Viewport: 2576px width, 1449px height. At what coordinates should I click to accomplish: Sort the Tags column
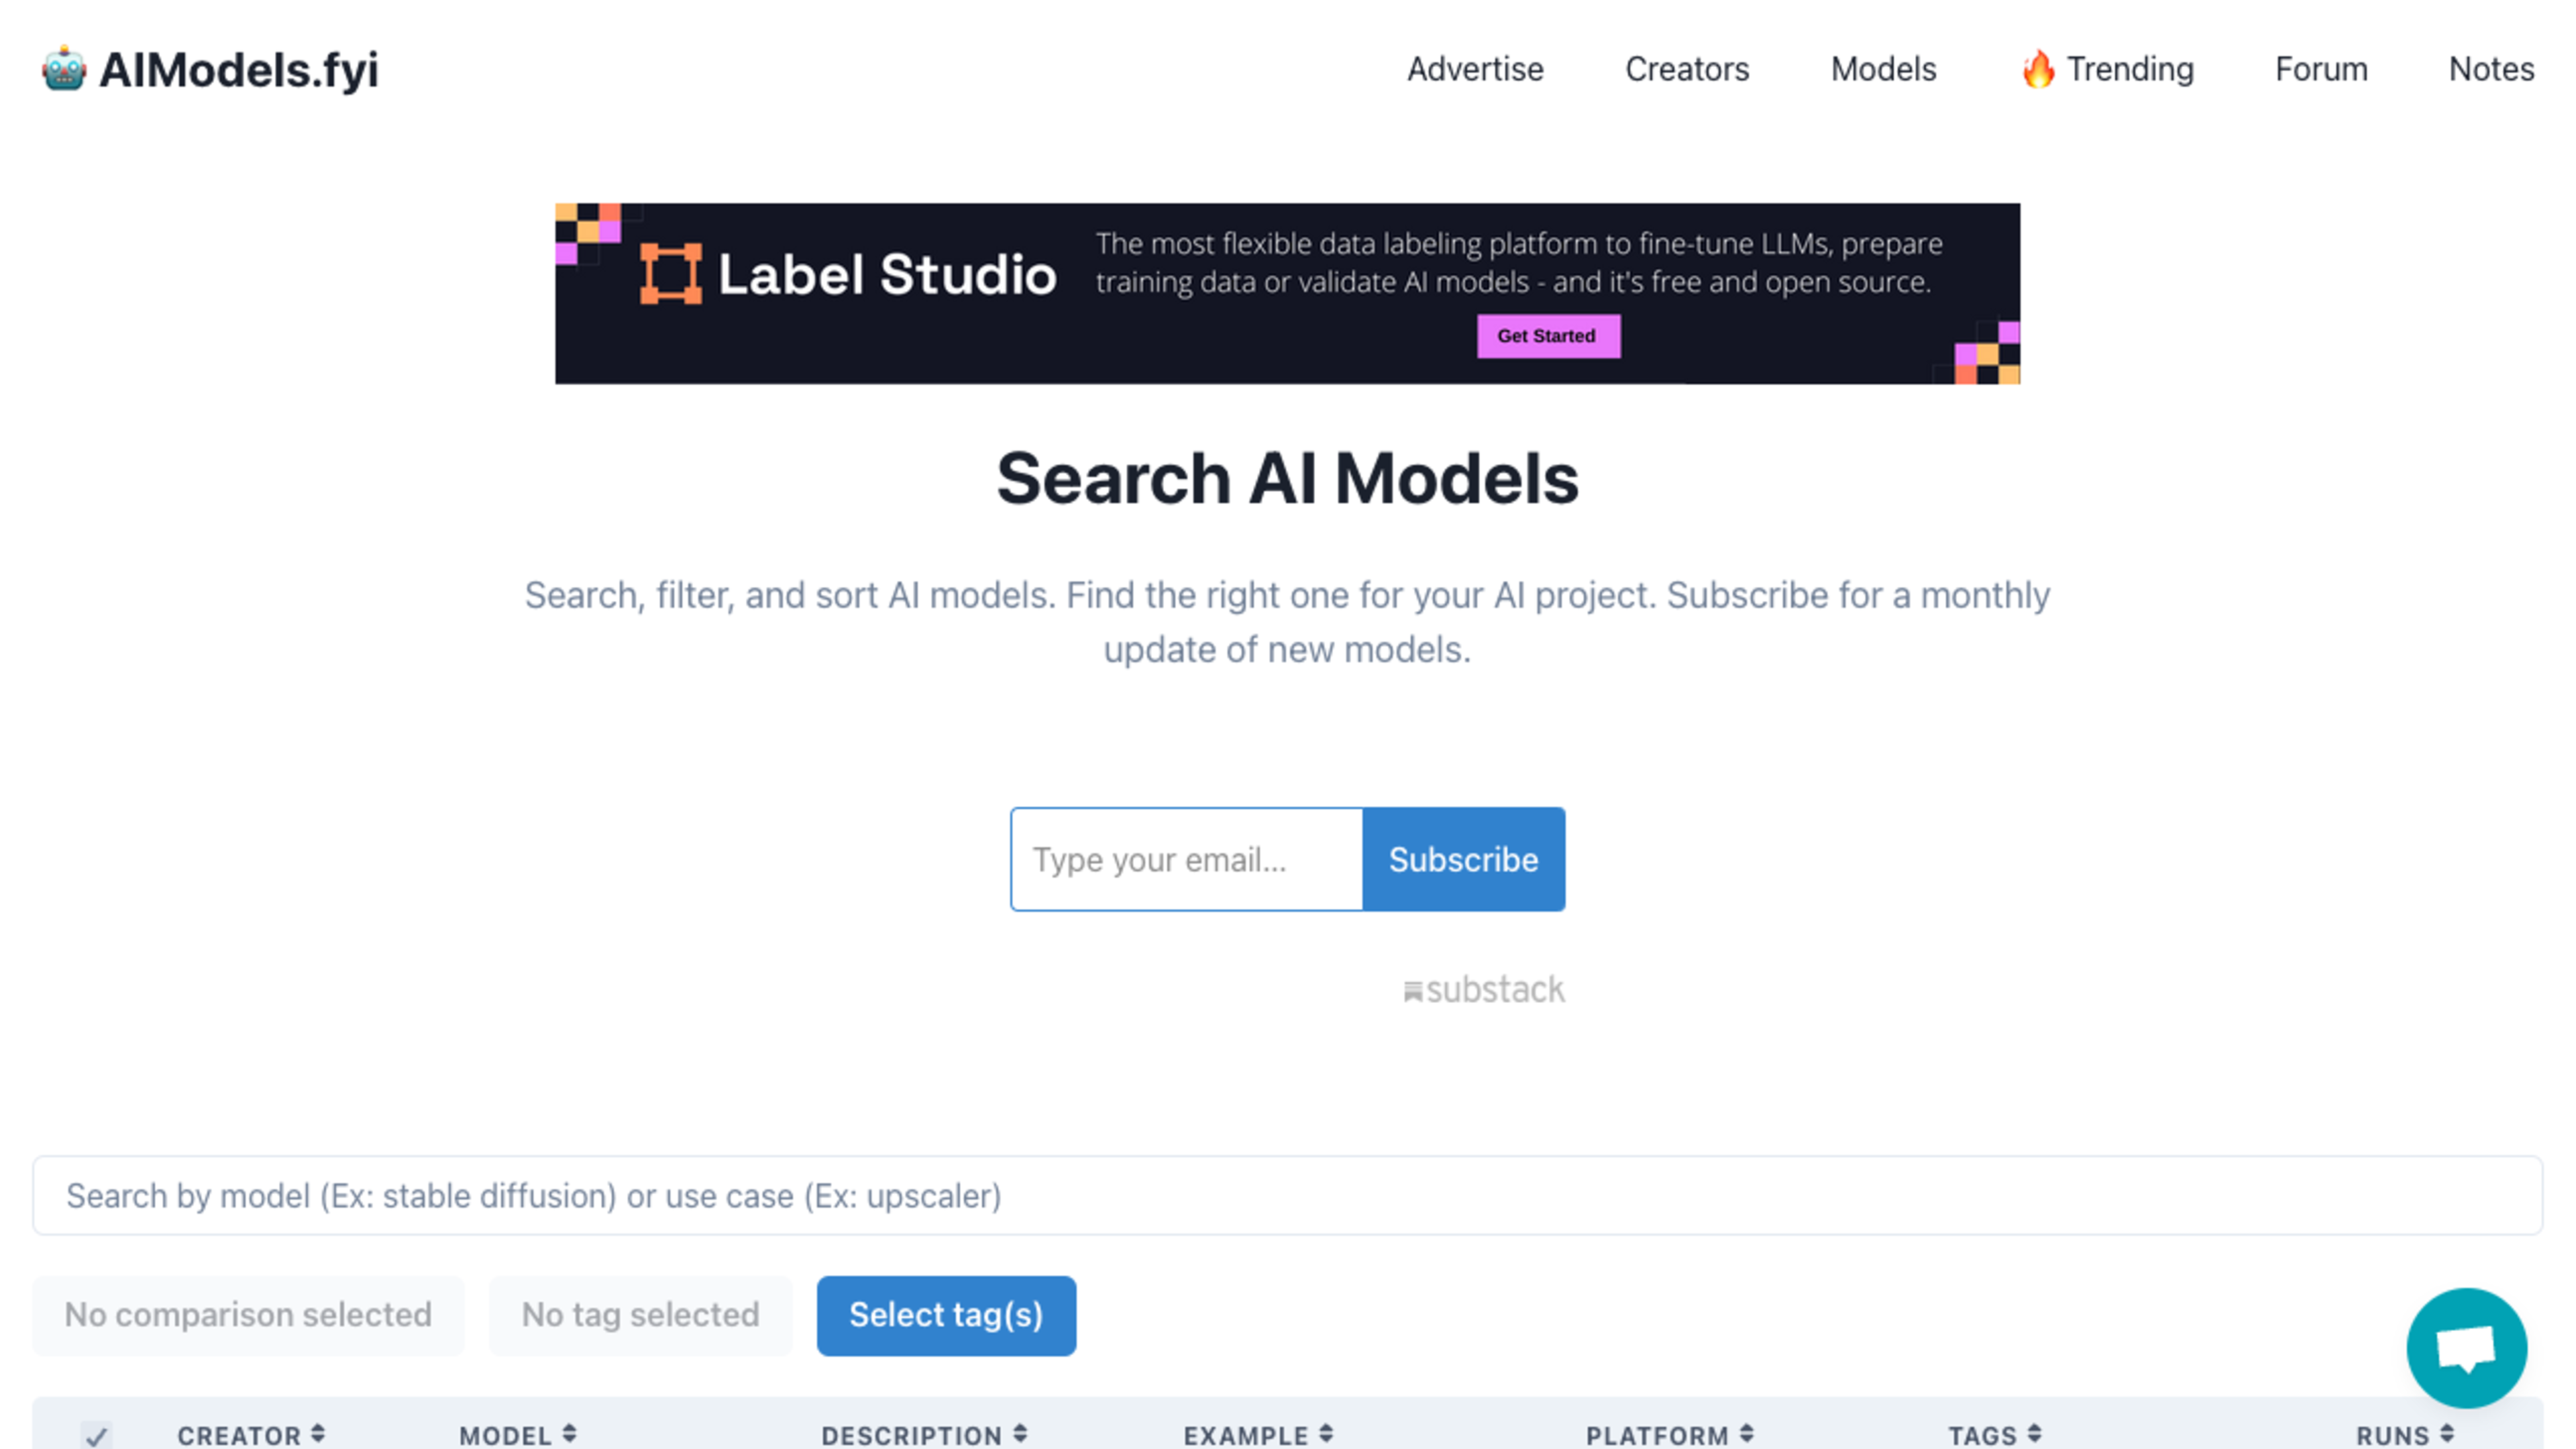(x=2034, y=1433)
